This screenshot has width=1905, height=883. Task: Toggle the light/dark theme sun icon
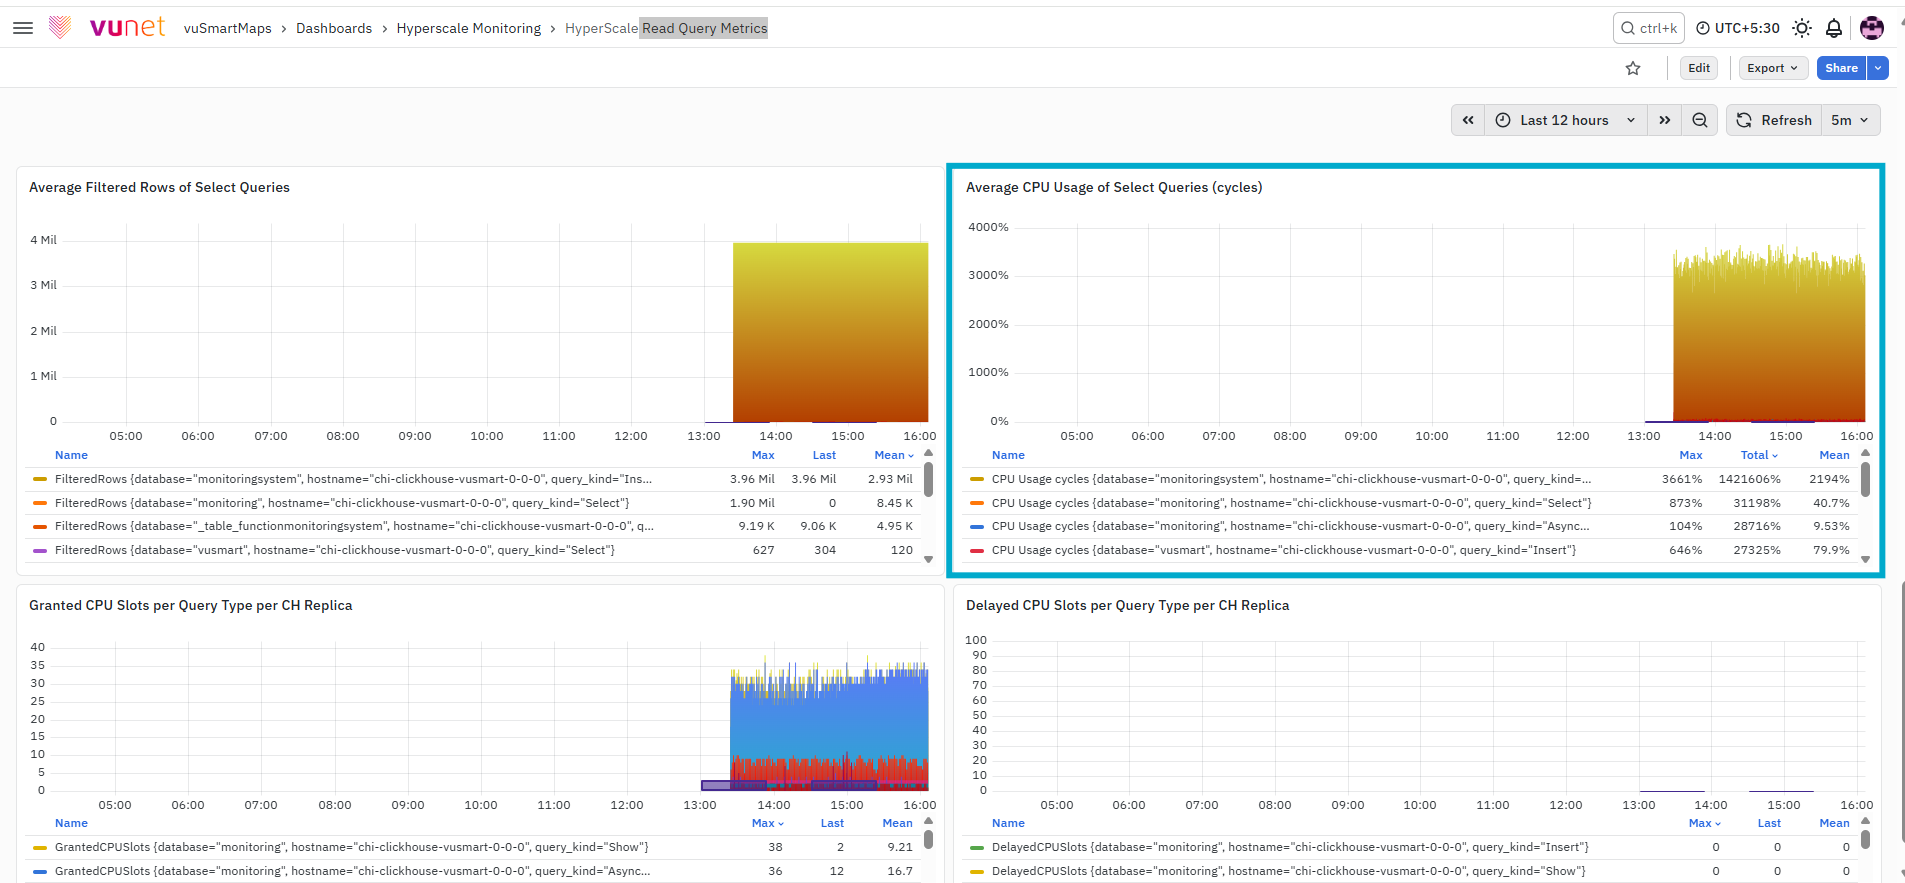1802,28
